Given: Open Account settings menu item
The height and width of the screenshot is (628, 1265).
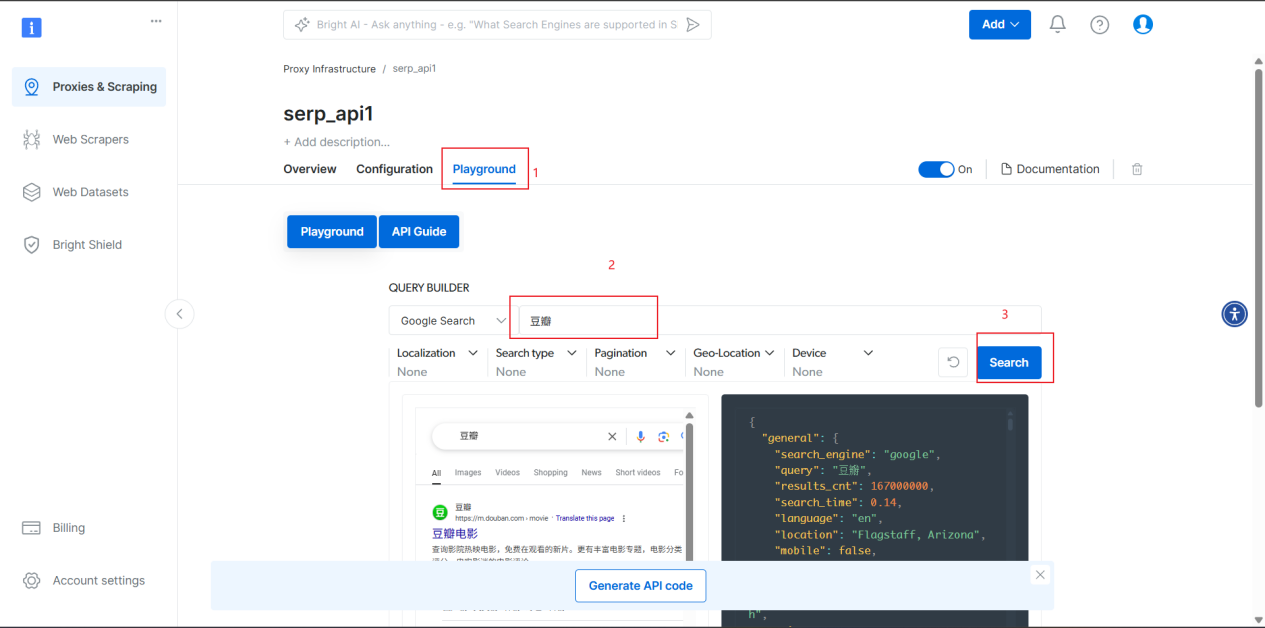Looking at the screenshot, I should pyautogui.click(x=89, y=580).
